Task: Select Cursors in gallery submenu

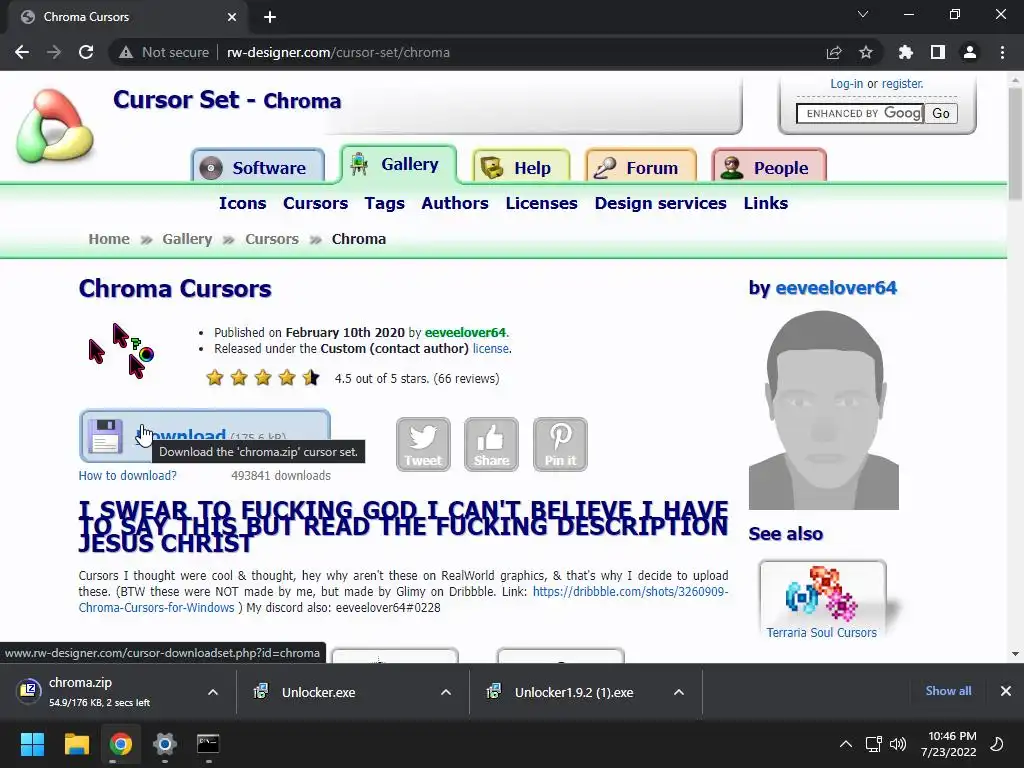Action: tap(315, 203)
